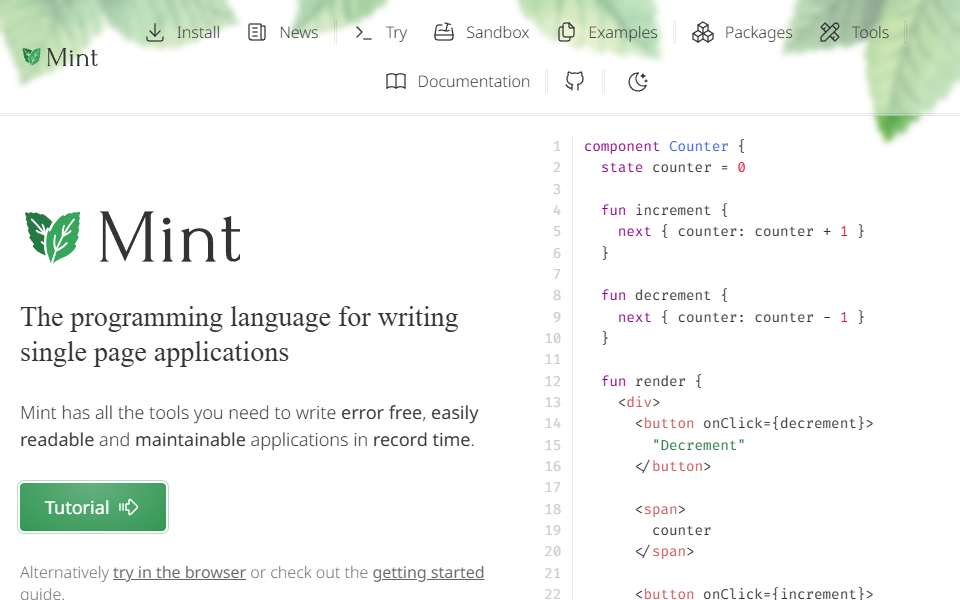Toggle dark mode with moon icon
The image size is (960, 600).
point(638,81)
